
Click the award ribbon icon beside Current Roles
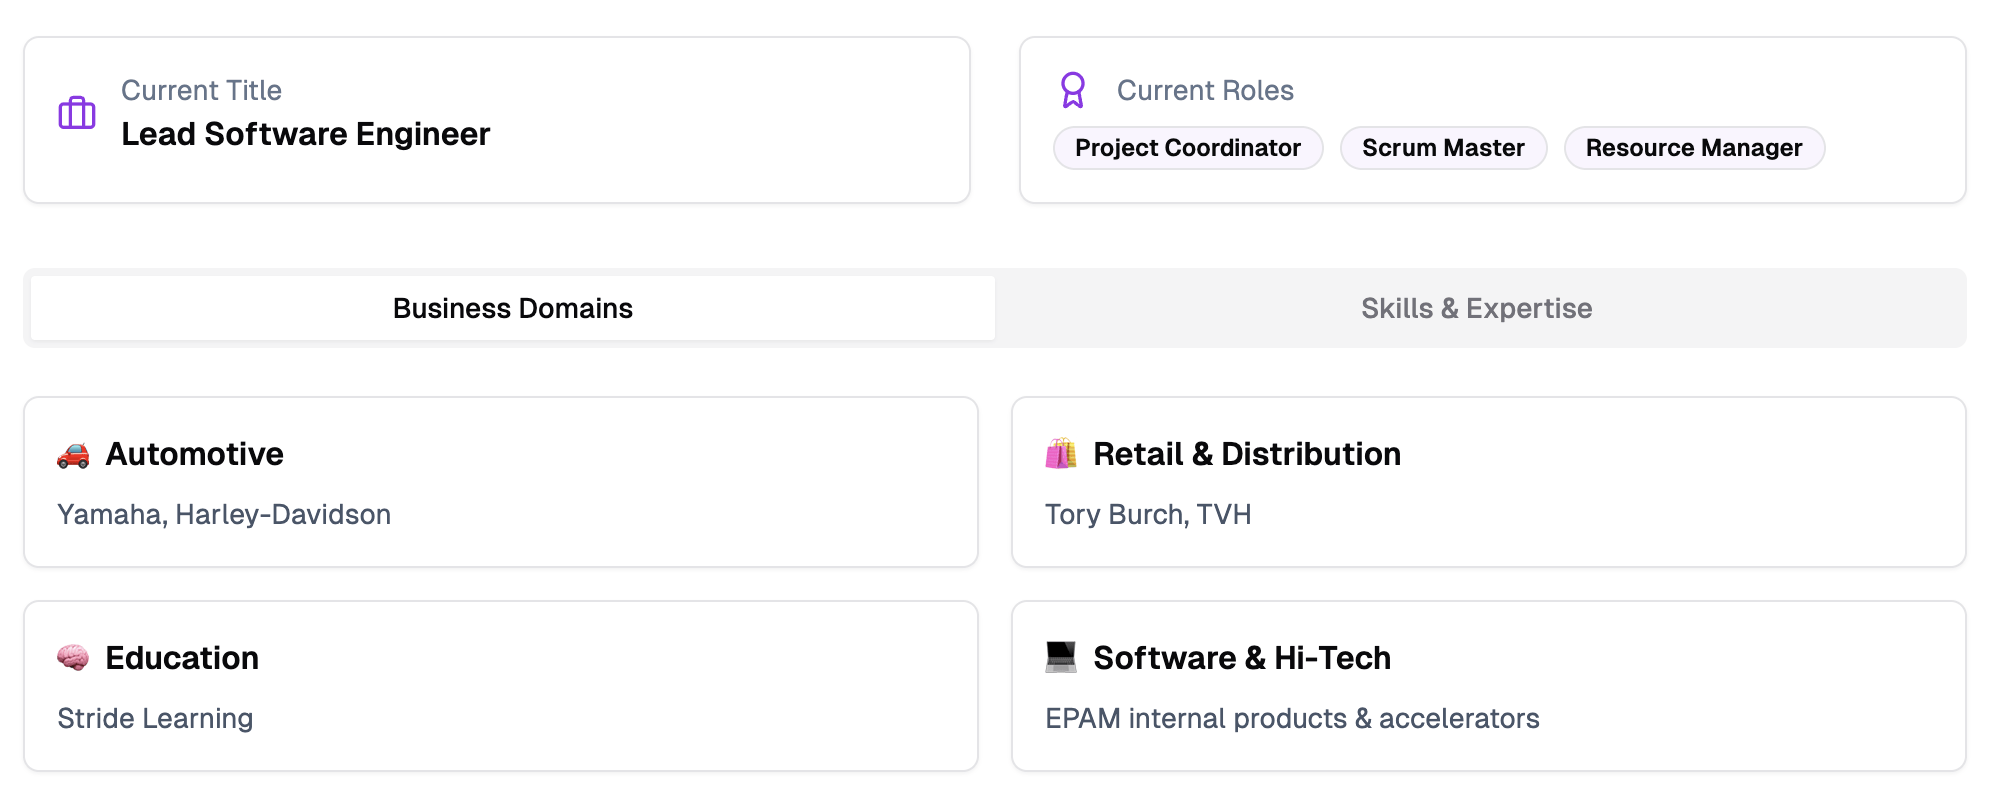tap(1073, 90)
